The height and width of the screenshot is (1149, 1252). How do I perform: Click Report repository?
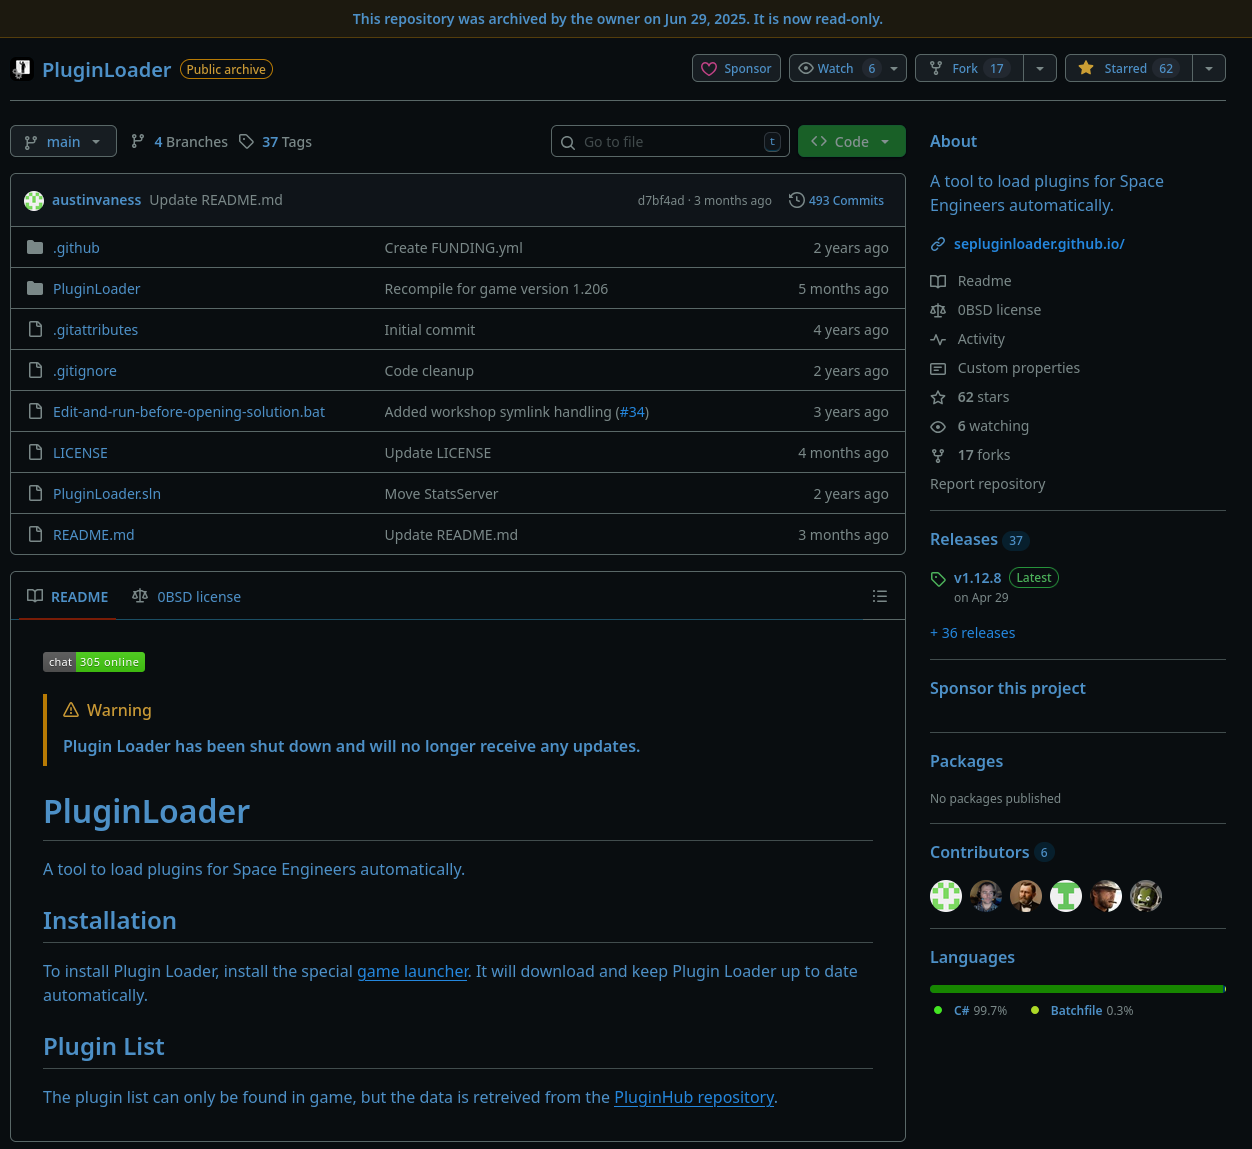[x=988, y=484]
